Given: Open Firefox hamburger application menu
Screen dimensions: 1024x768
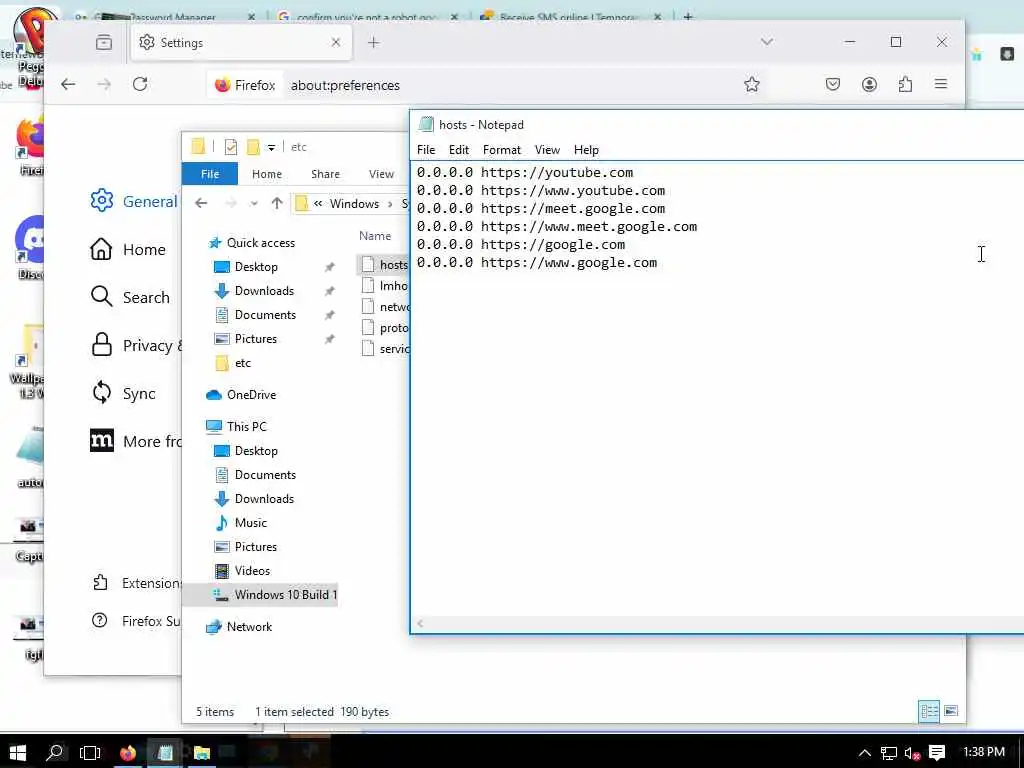Looking at the screenshot, I should (941, 84).
